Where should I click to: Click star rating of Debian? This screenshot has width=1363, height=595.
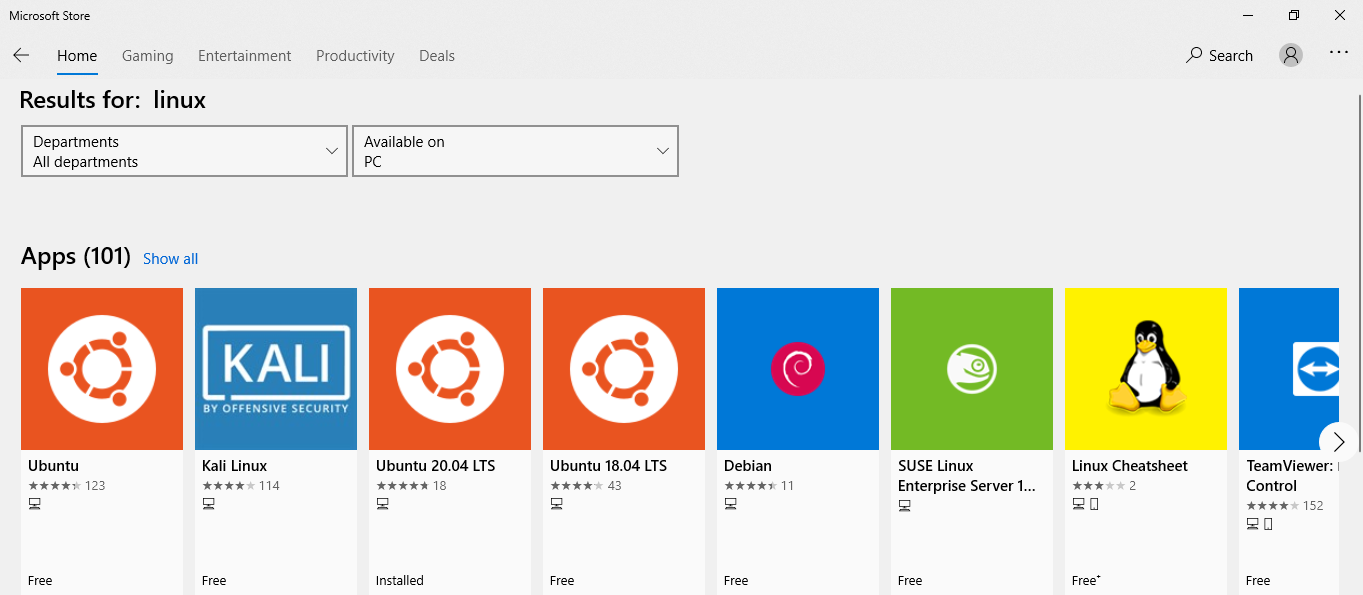point(751,486)
